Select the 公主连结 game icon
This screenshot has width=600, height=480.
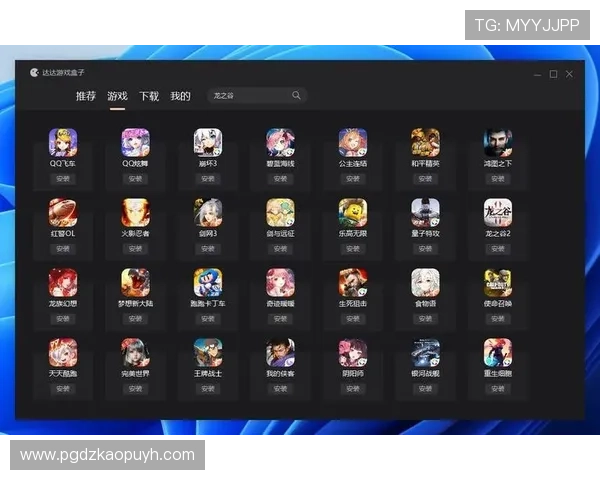pos(353,142)
